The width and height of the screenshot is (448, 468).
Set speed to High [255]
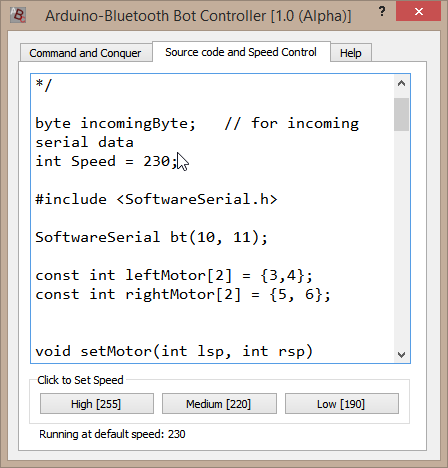coord(97,404)
